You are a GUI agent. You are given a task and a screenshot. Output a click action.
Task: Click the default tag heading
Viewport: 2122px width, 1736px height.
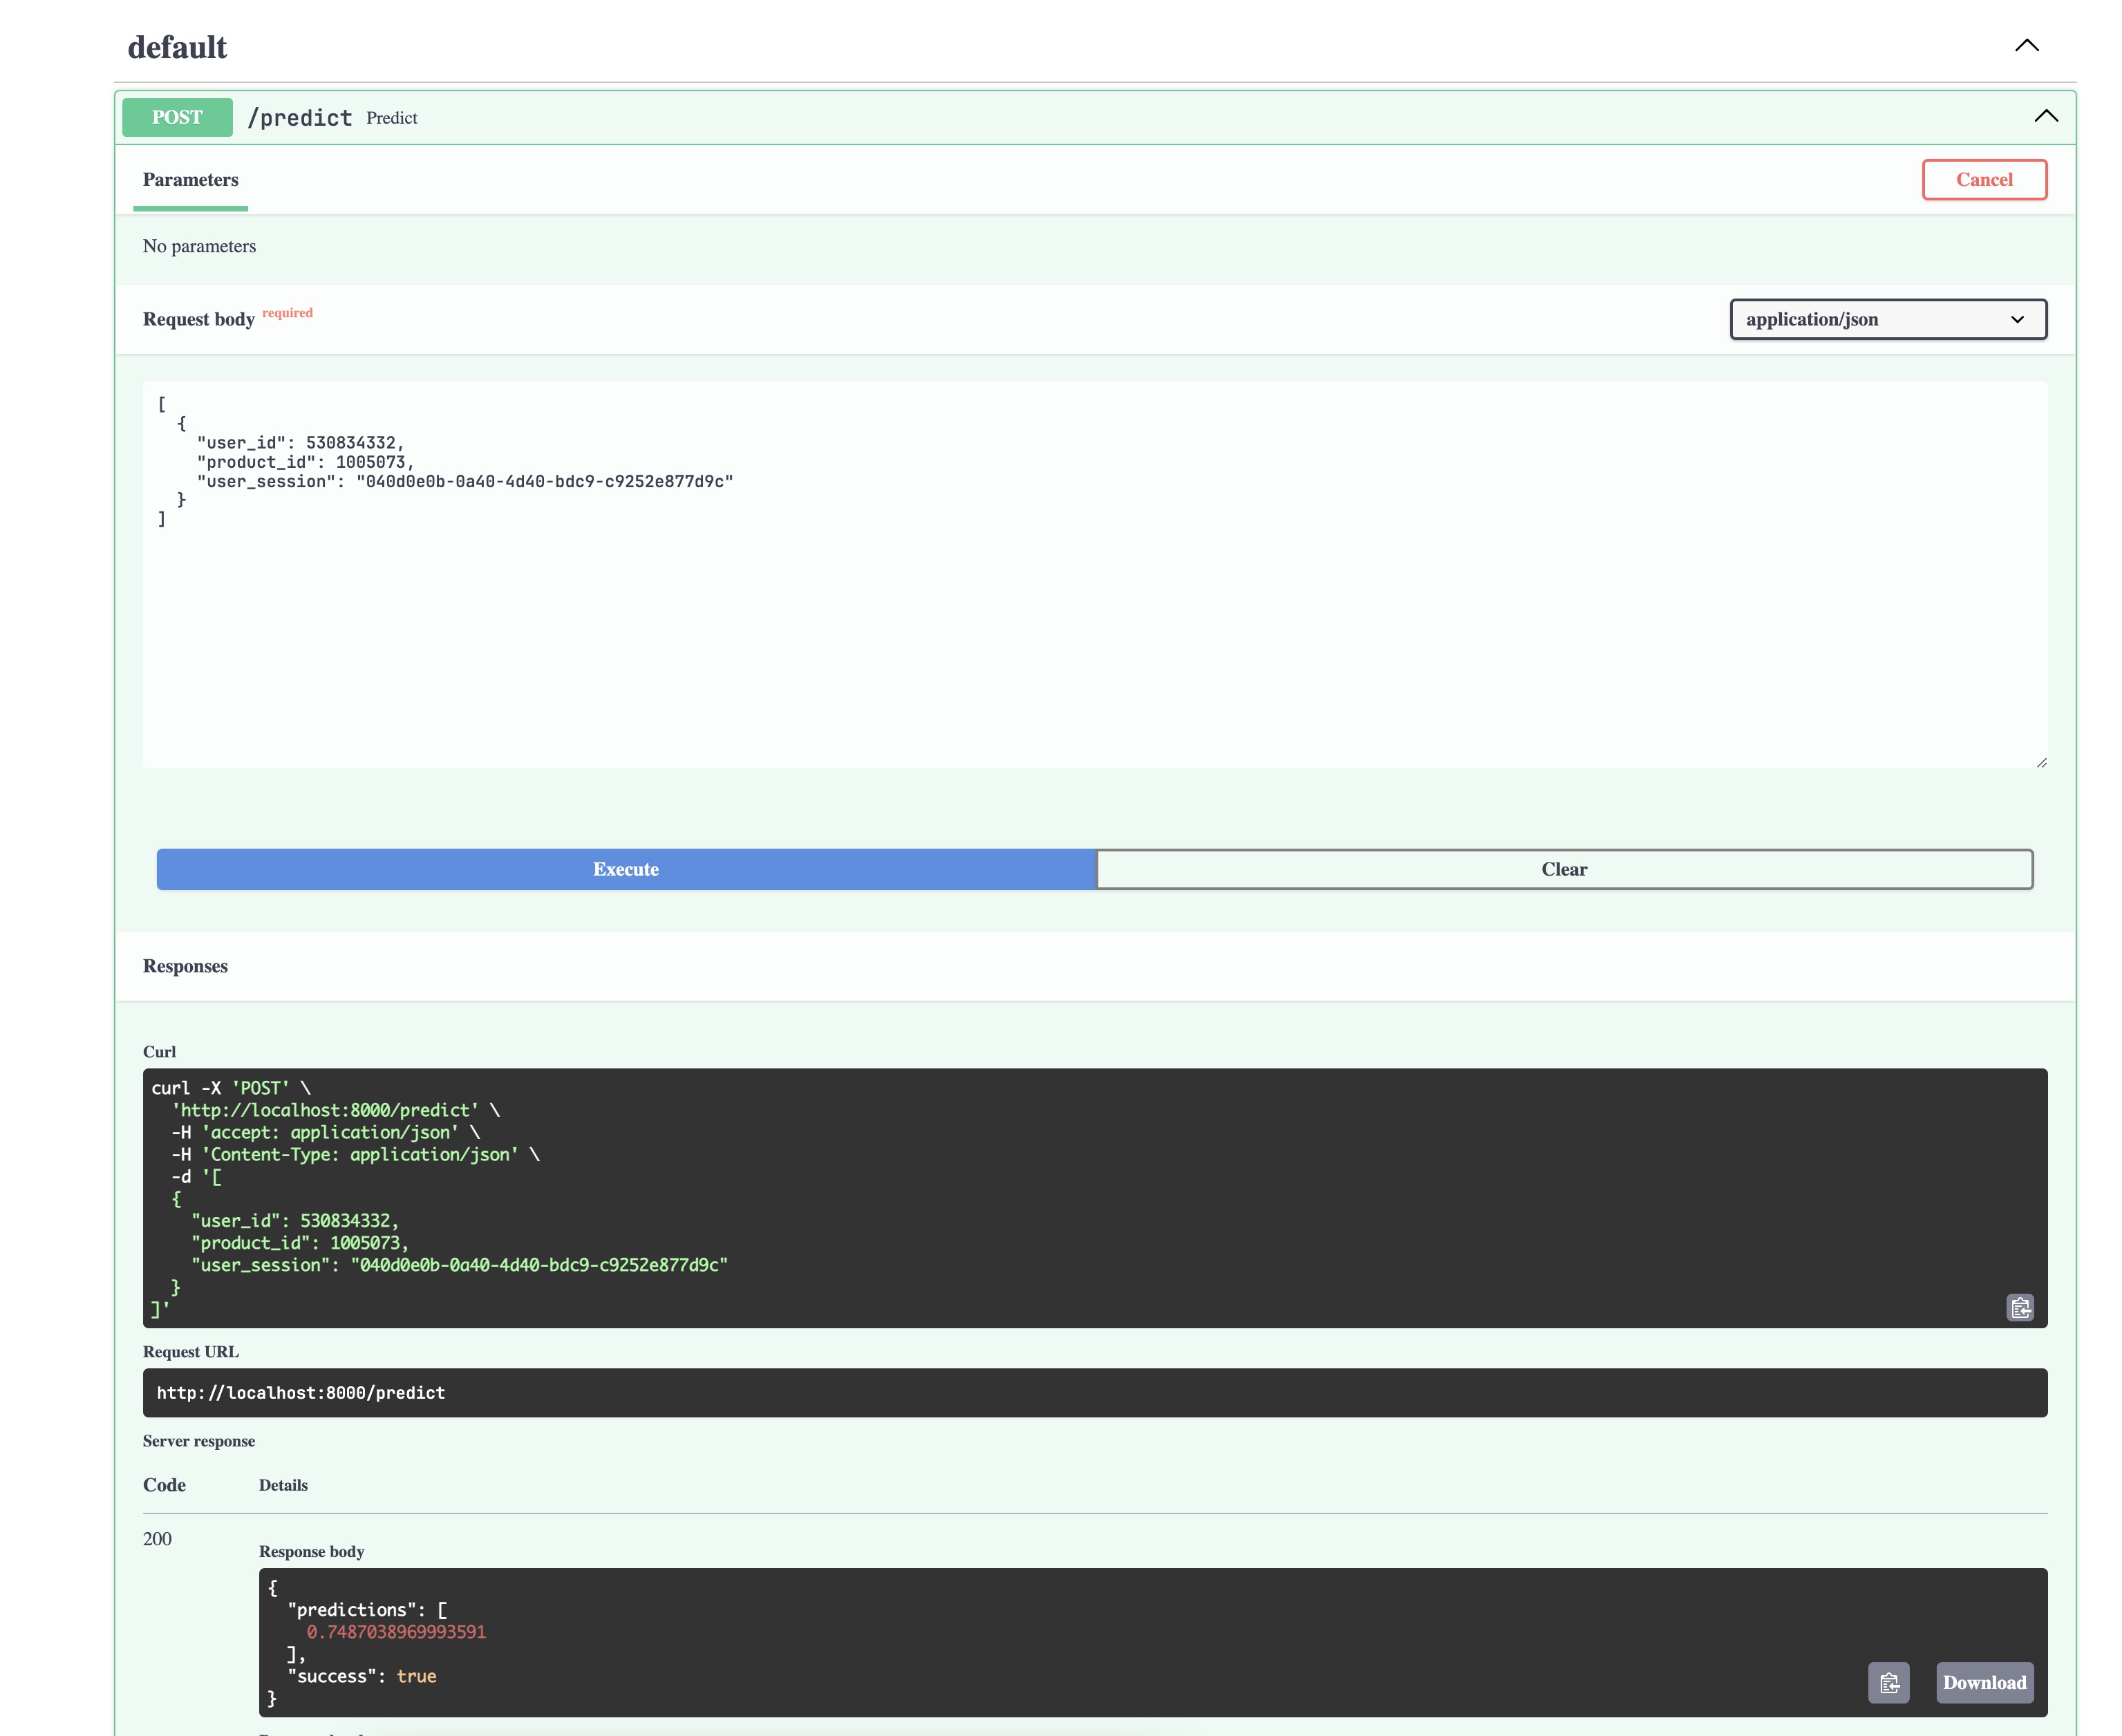(x=177, y=47)
